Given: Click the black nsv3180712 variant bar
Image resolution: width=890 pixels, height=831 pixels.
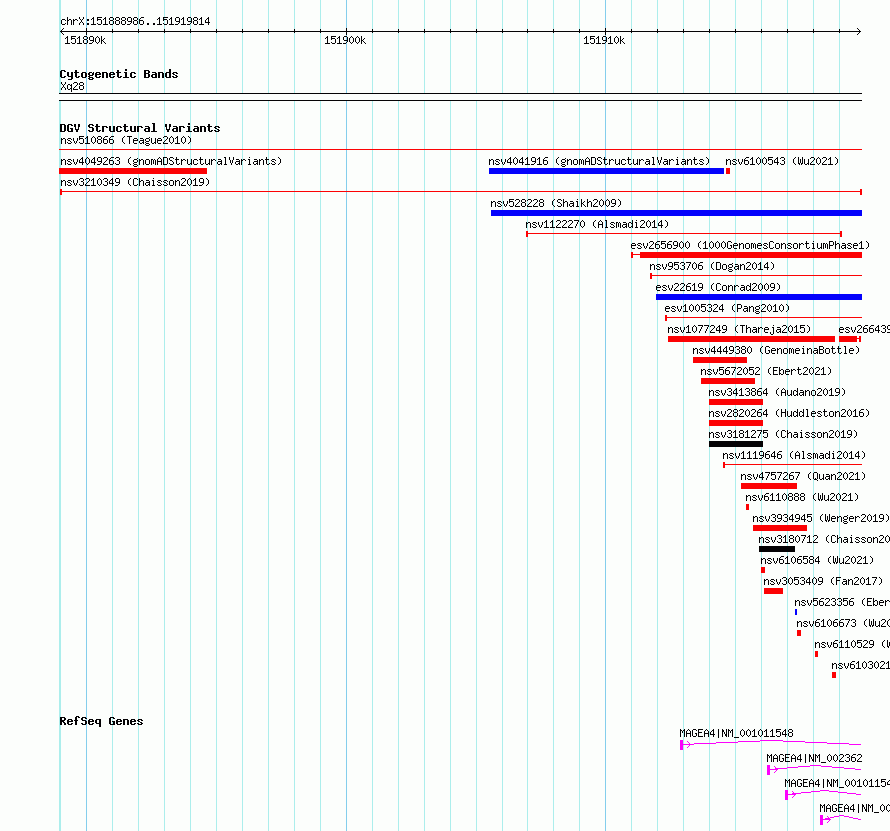Looking at the screenshot, I should (776, 549).
